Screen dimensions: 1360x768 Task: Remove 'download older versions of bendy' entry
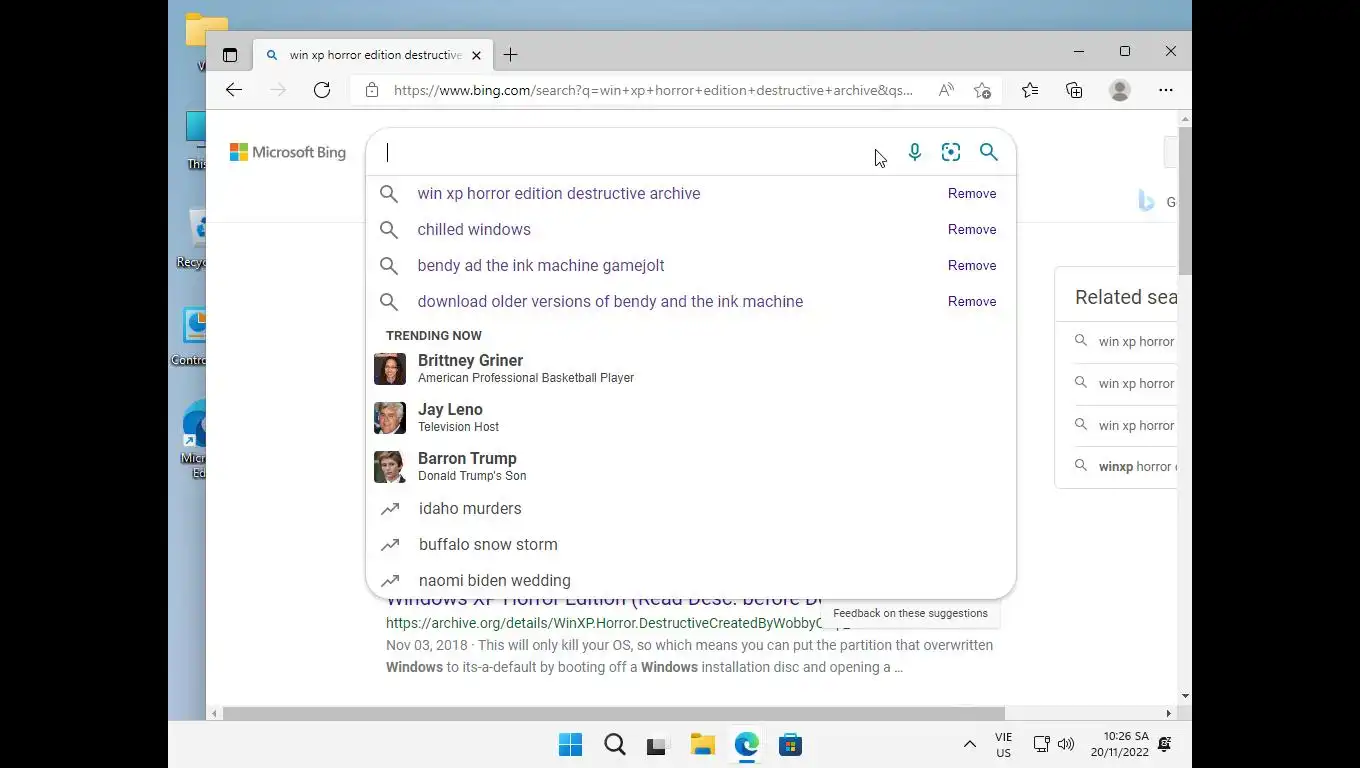(972, 301)
